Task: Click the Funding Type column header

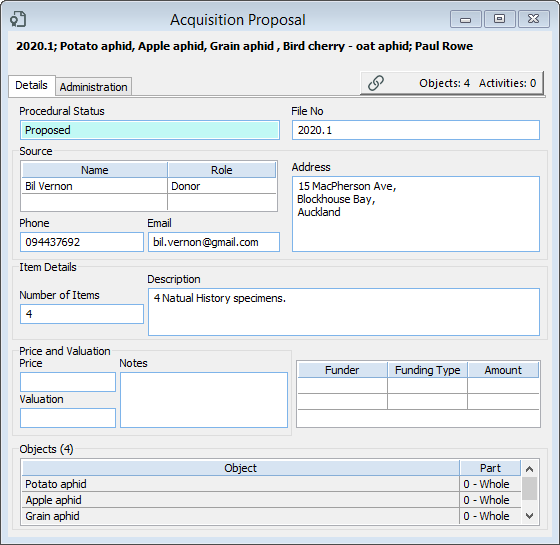Action: tap(428, 370)
